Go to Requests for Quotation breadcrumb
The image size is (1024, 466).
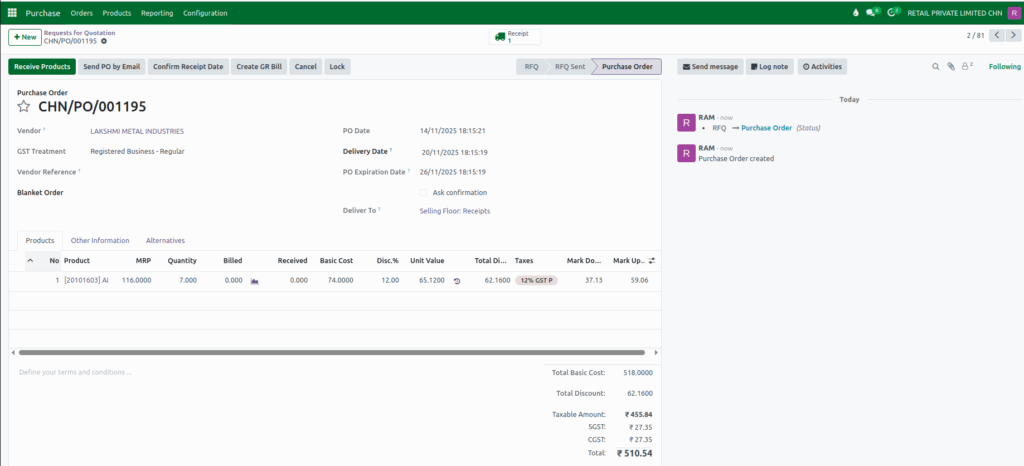(x=79, y=32)
